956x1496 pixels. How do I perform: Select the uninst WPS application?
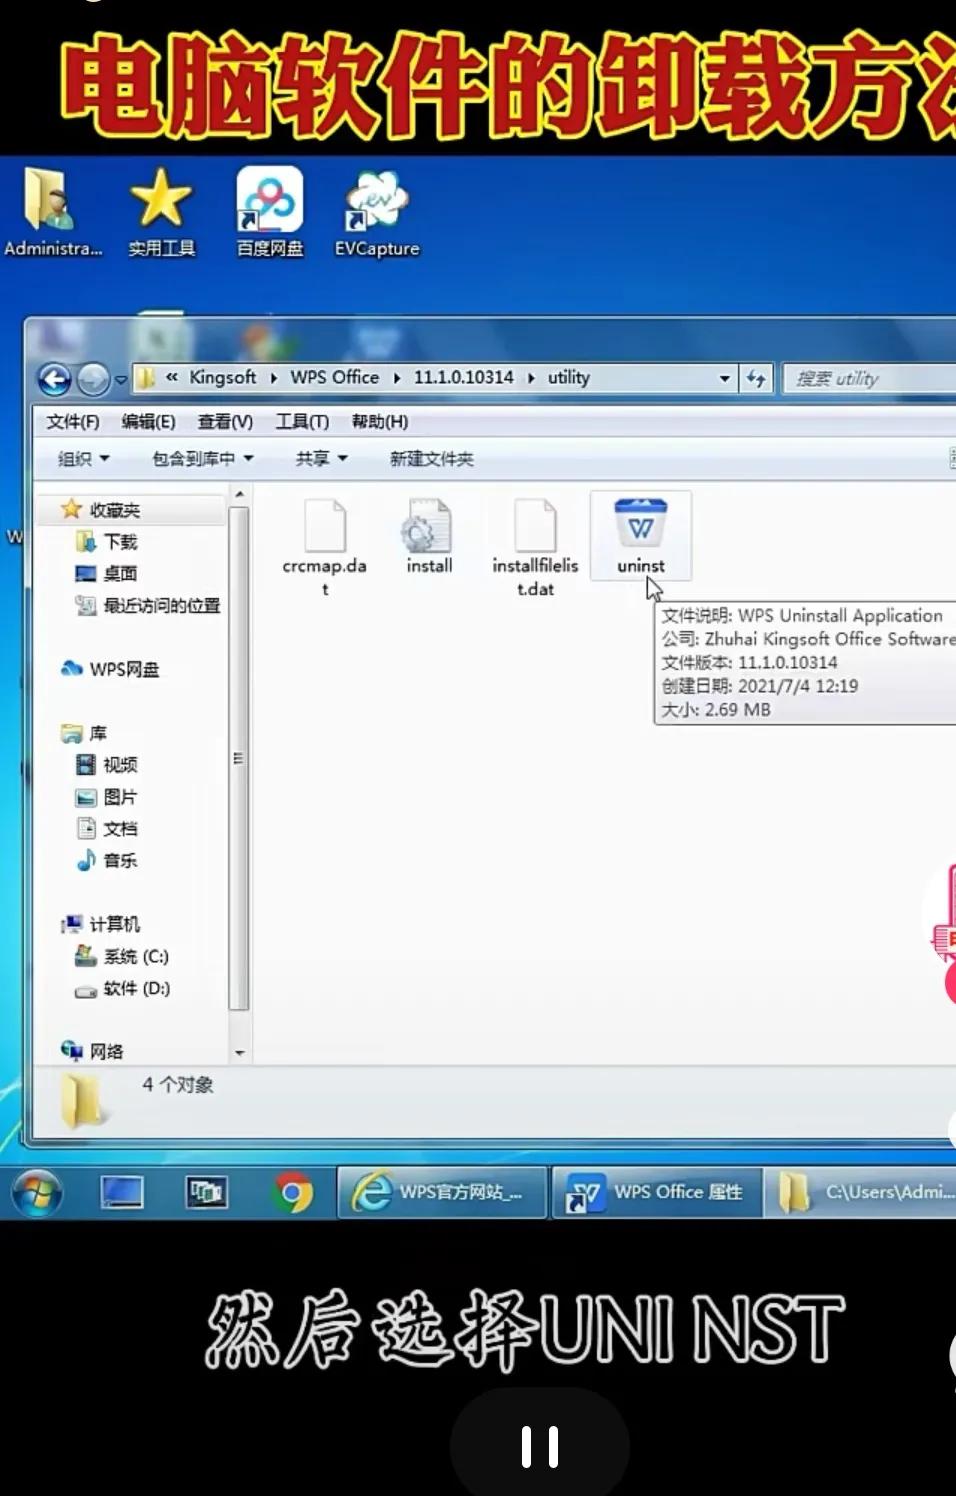[x=640, y=536]
